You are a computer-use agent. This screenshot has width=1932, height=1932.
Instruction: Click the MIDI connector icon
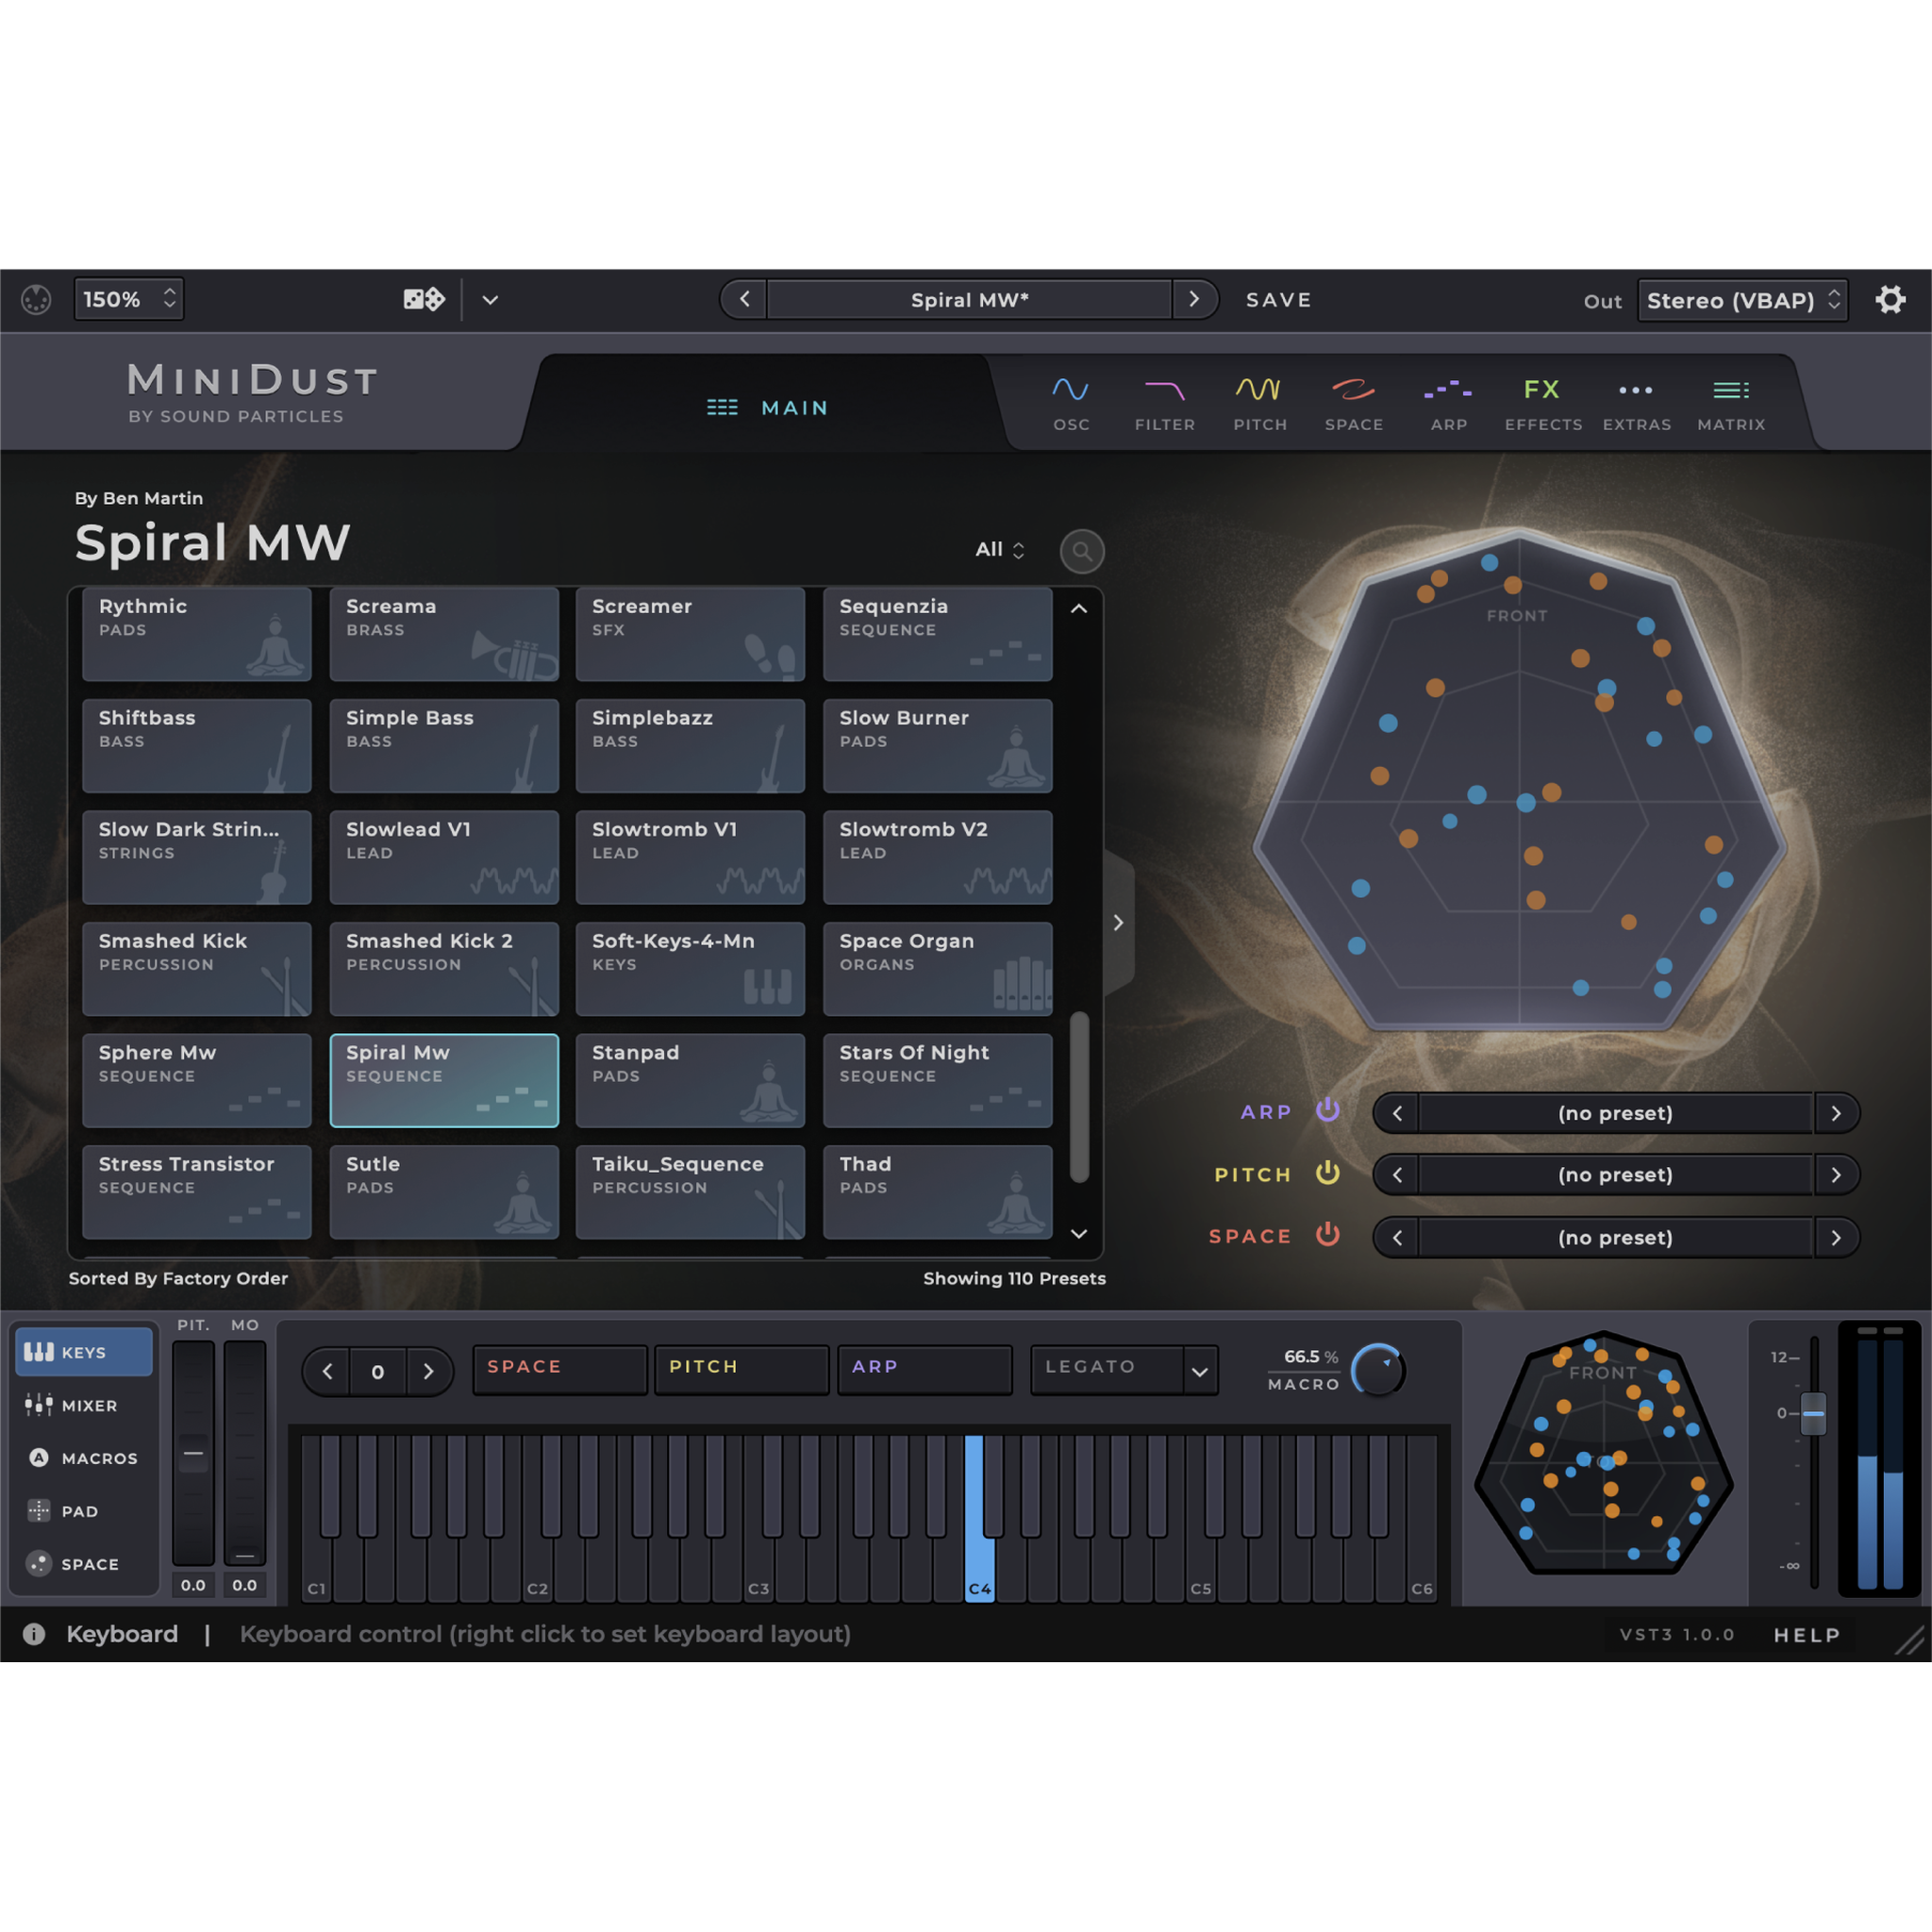(36, 299)
